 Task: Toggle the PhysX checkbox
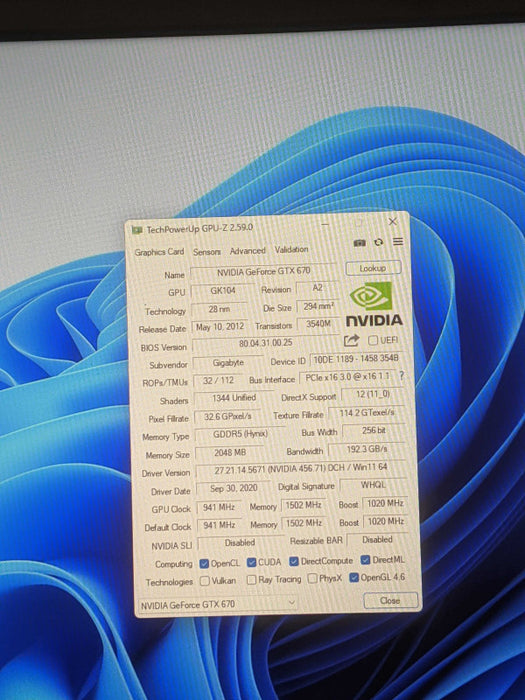(312, 579)
